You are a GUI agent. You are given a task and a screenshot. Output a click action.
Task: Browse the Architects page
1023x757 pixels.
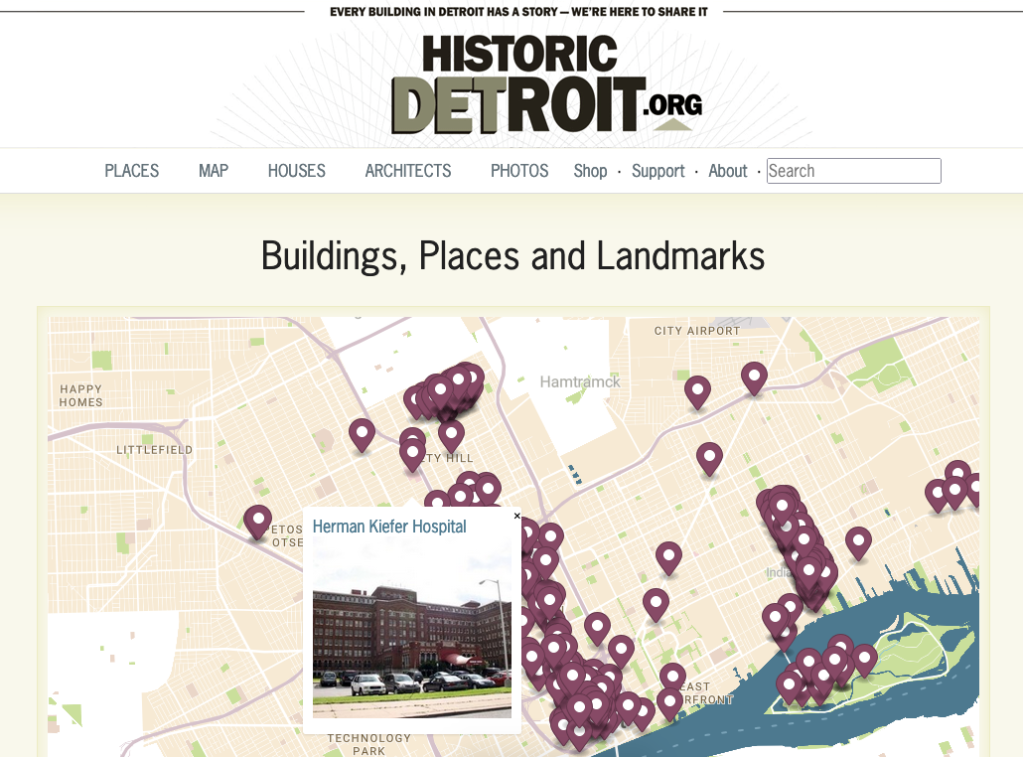408,171
